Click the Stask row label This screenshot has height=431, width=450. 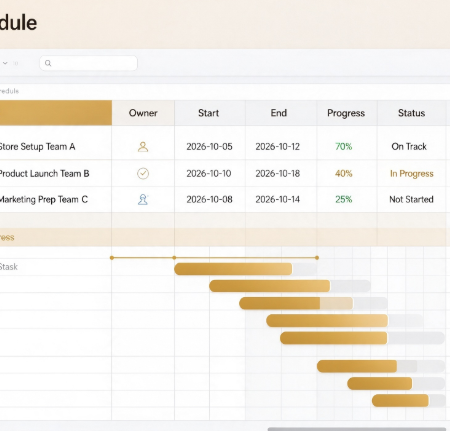pyautogui.click(x=9, y=267)
